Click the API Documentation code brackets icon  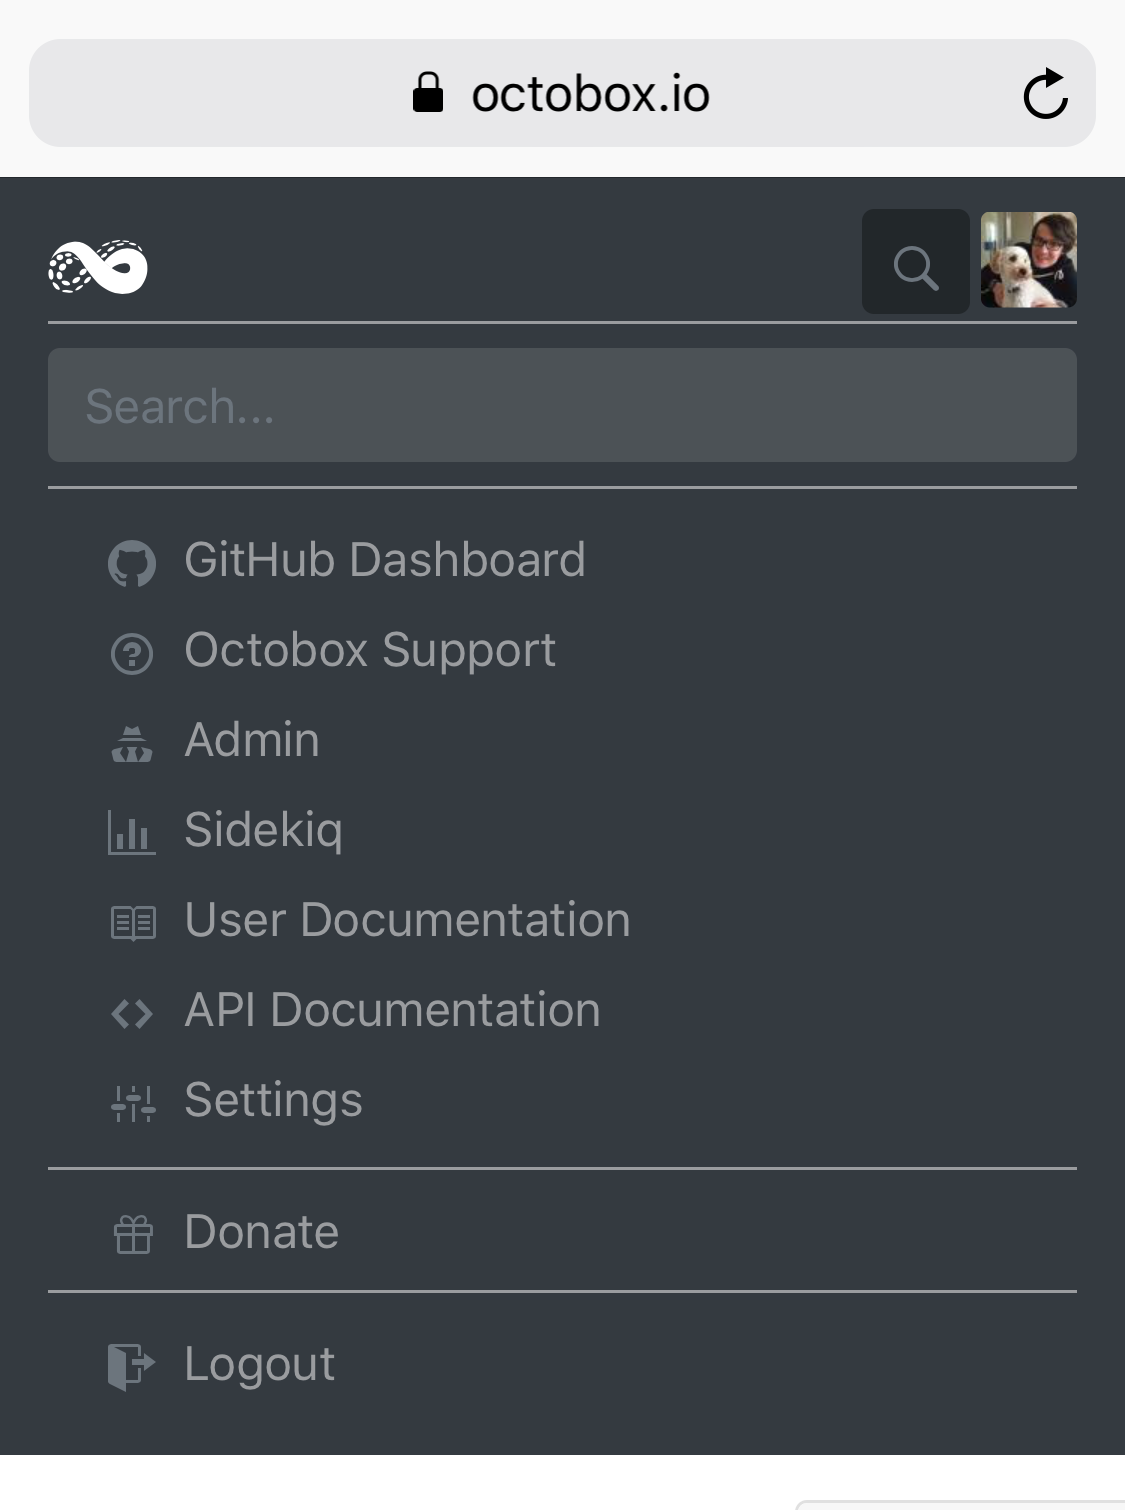(x=131, y=1013)
